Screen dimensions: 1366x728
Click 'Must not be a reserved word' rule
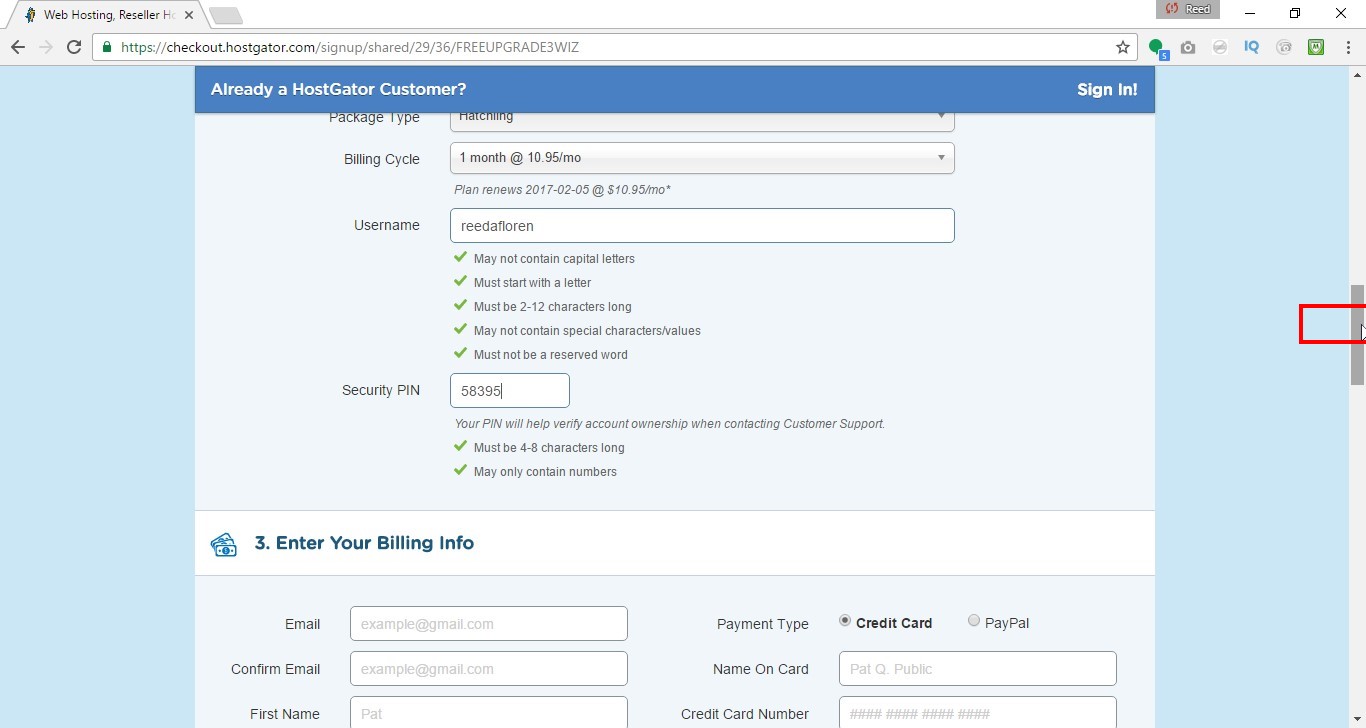click(x=551, y=354)
